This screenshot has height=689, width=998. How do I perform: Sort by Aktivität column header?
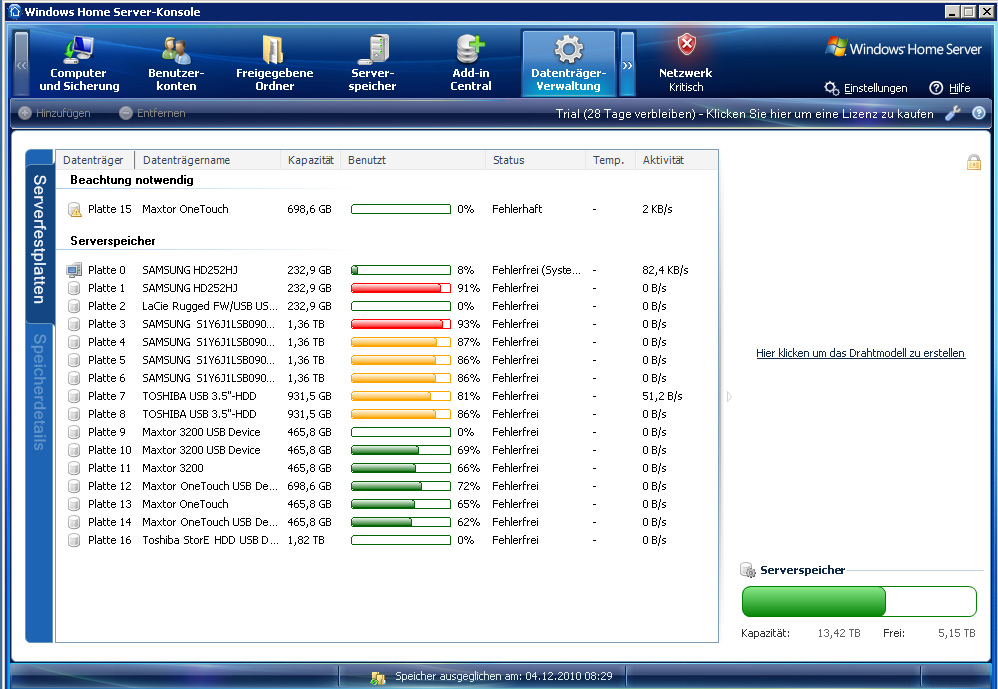pos(677,160)
